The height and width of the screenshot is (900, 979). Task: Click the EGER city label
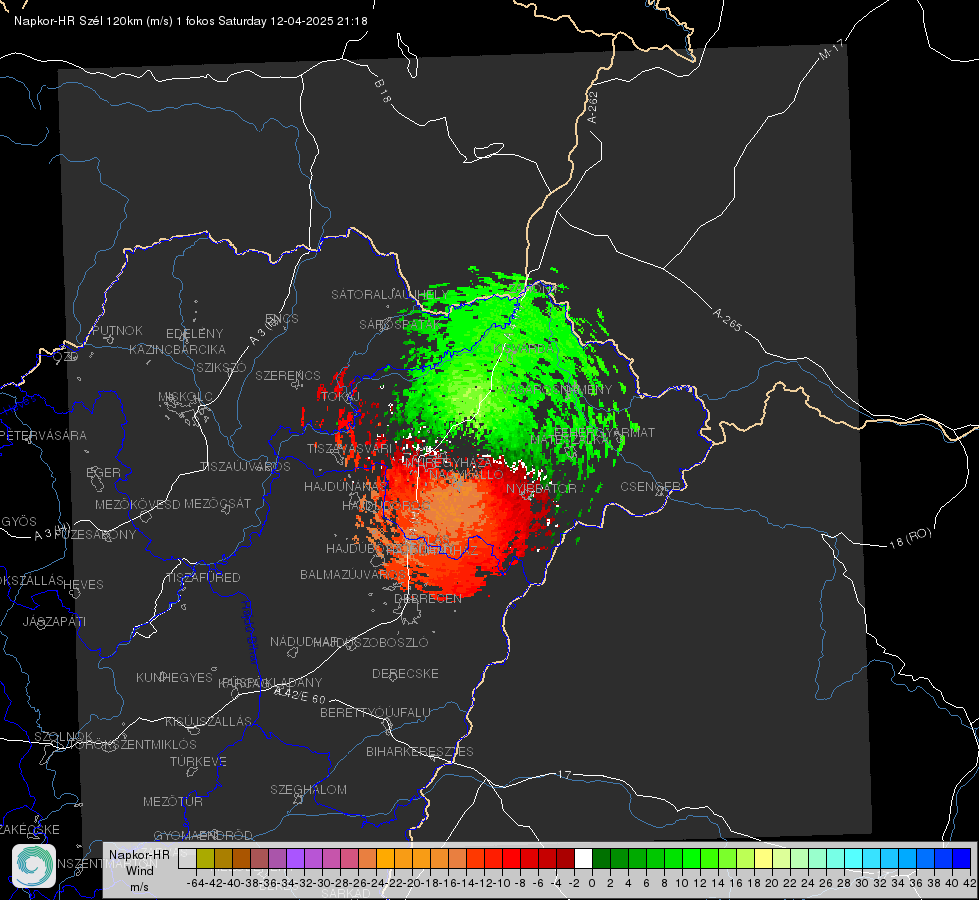coord(103,473)
